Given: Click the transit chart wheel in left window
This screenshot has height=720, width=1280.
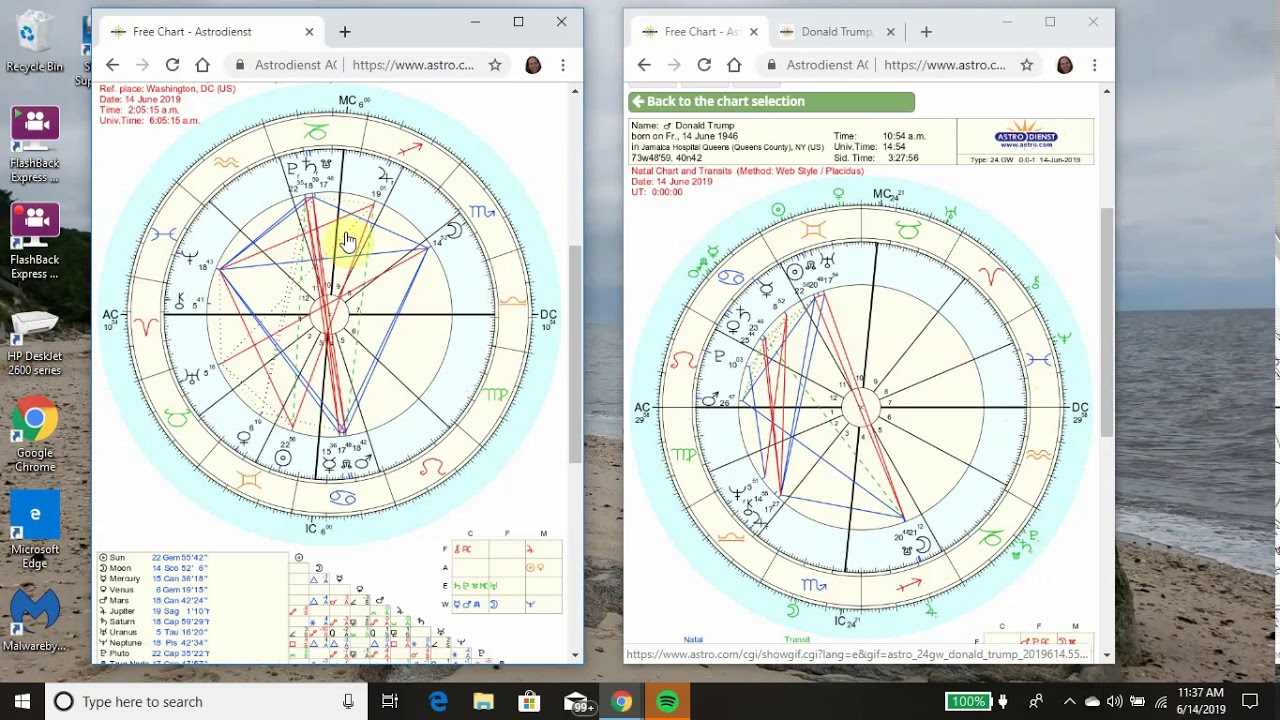Looking at the screenshot, I should (329, 315).
